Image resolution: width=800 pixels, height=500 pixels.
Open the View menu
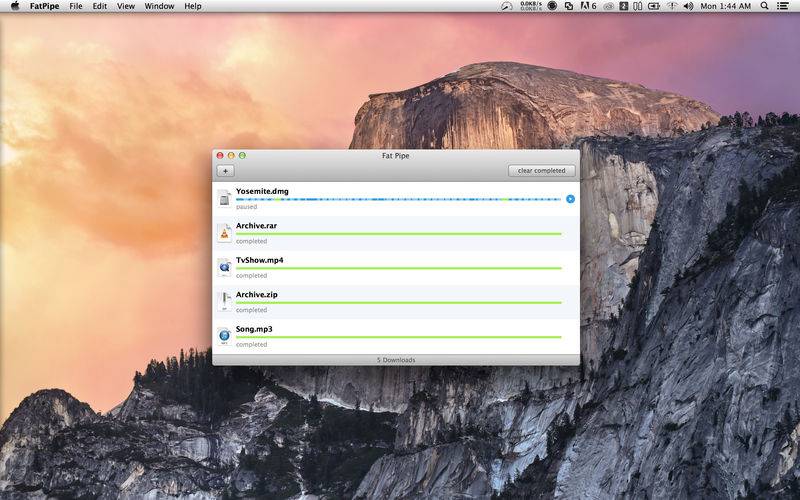tap(126, 6)
